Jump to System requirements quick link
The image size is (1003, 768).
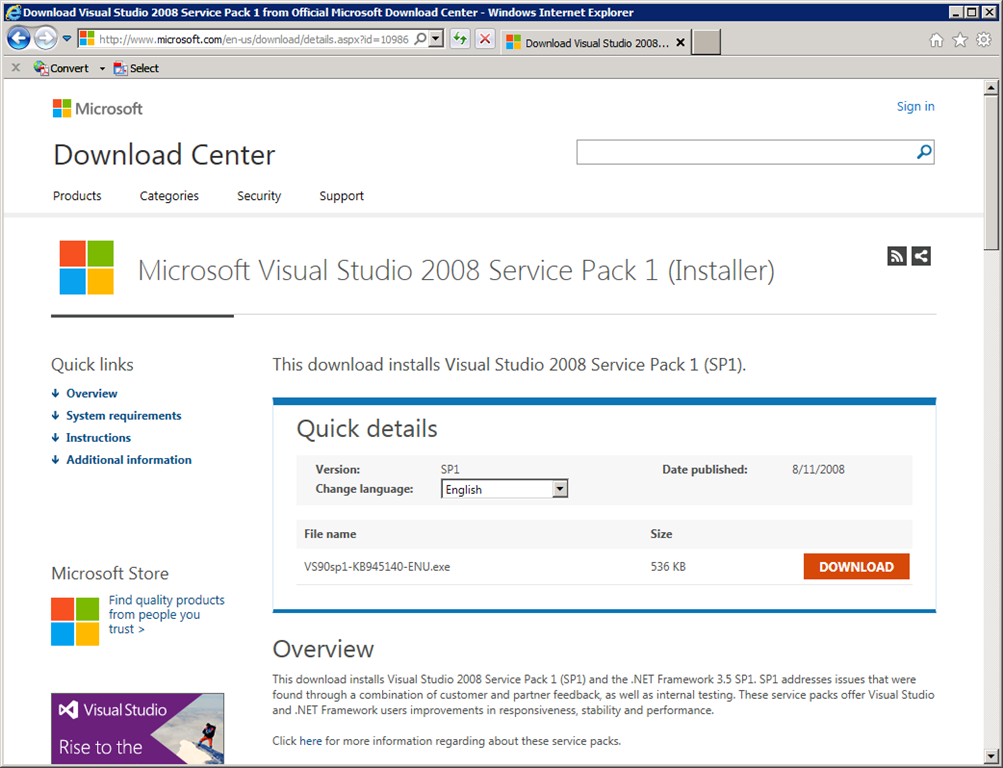123,416
